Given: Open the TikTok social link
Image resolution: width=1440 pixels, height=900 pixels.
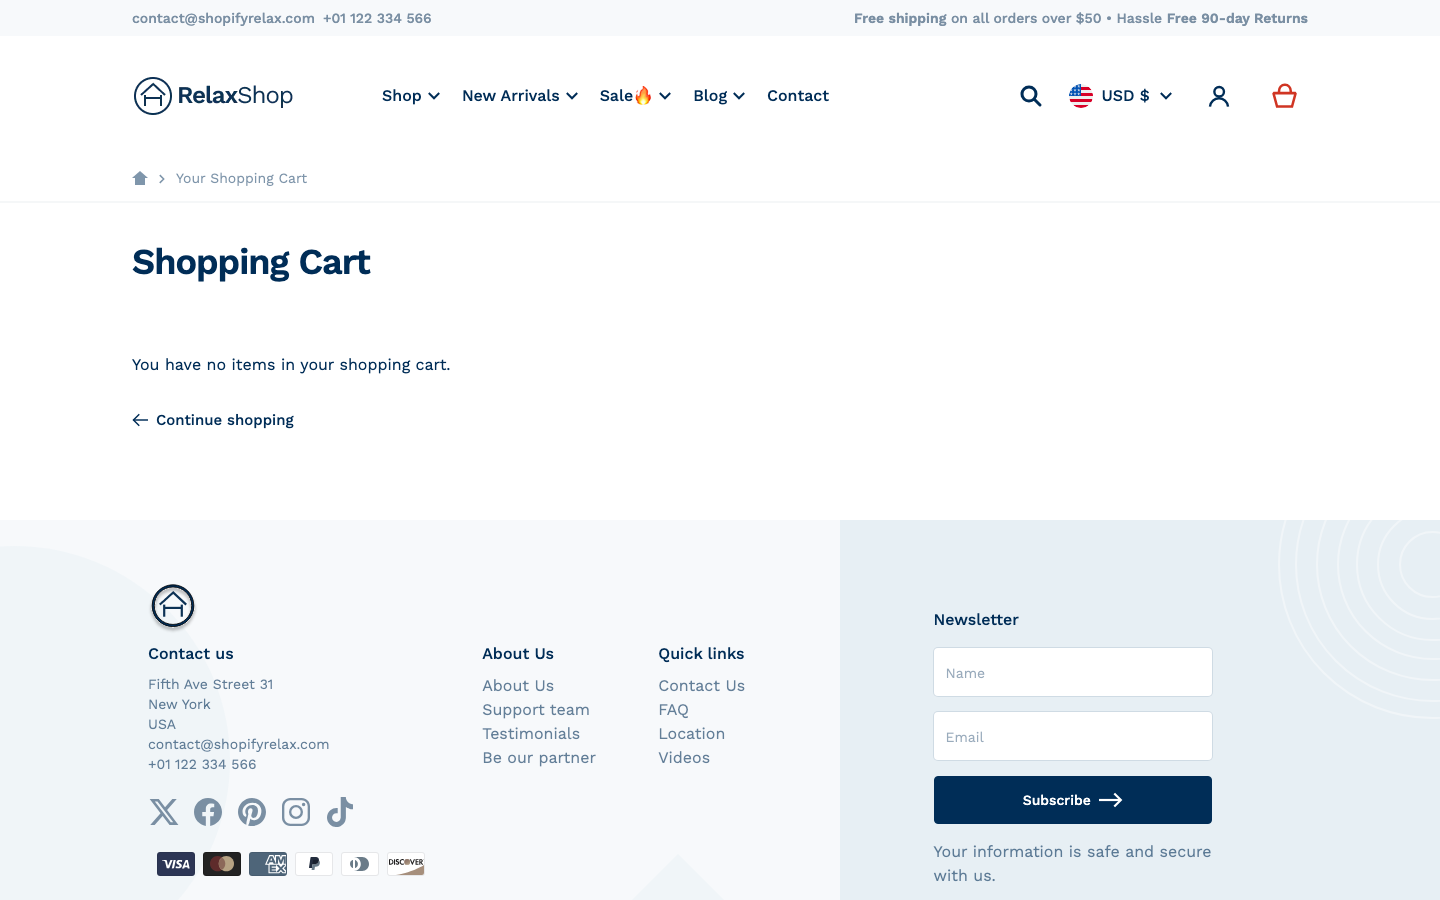Looking at the screenshot, I should pyautogui.click(x=340, y=812).
